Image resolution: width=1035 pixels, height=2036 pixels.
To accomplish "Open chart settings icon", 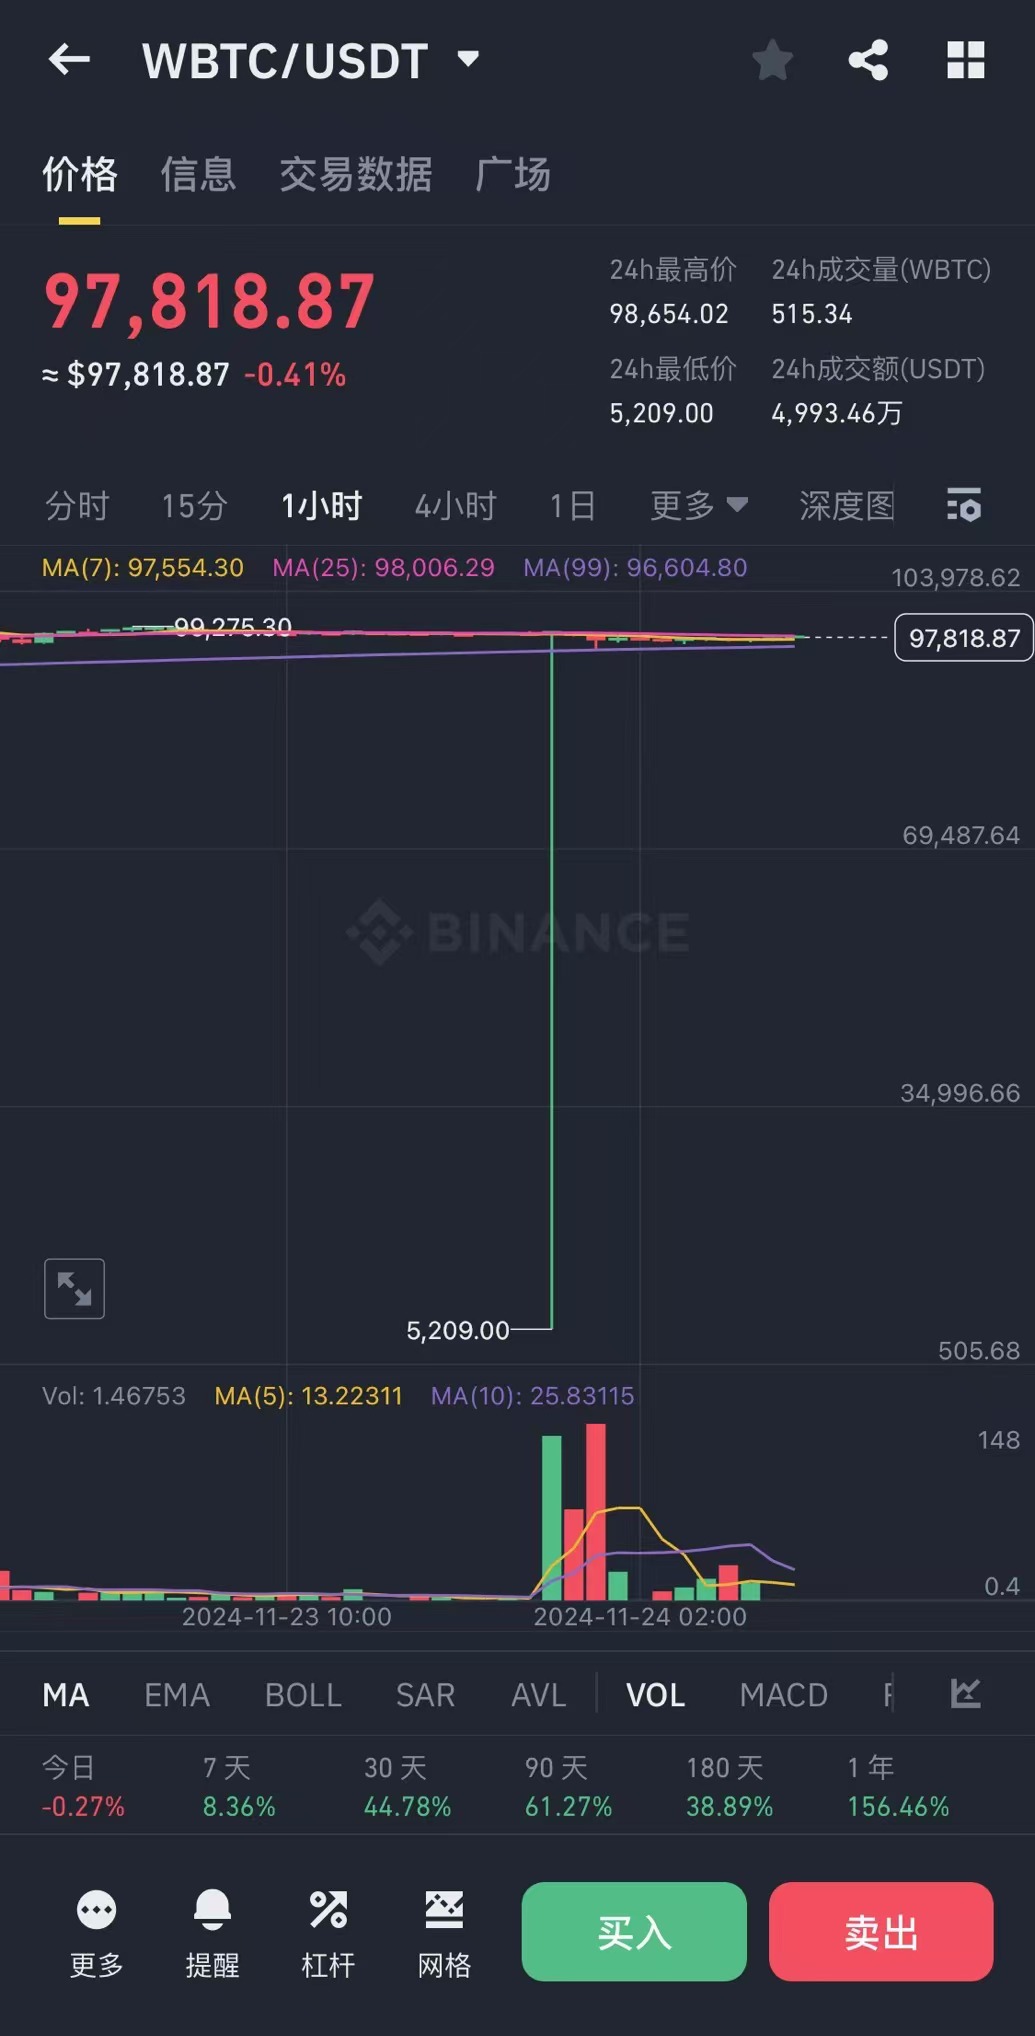I will (x=964, y=505).
